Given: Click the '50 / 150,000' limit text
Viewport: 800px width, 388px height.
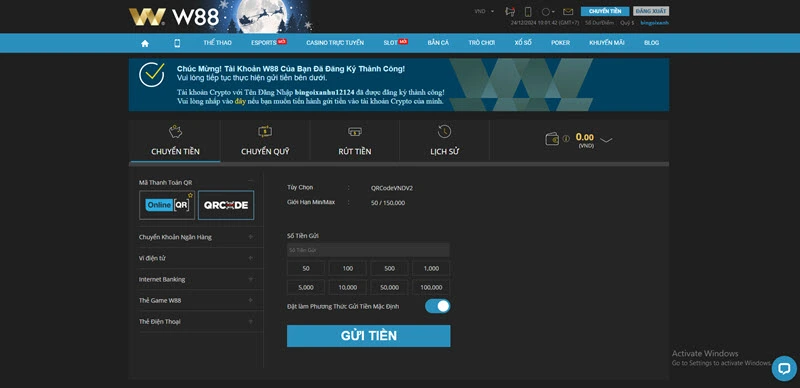Looking at the screenshot, I should pyautogui.click(x=388, y=203).
